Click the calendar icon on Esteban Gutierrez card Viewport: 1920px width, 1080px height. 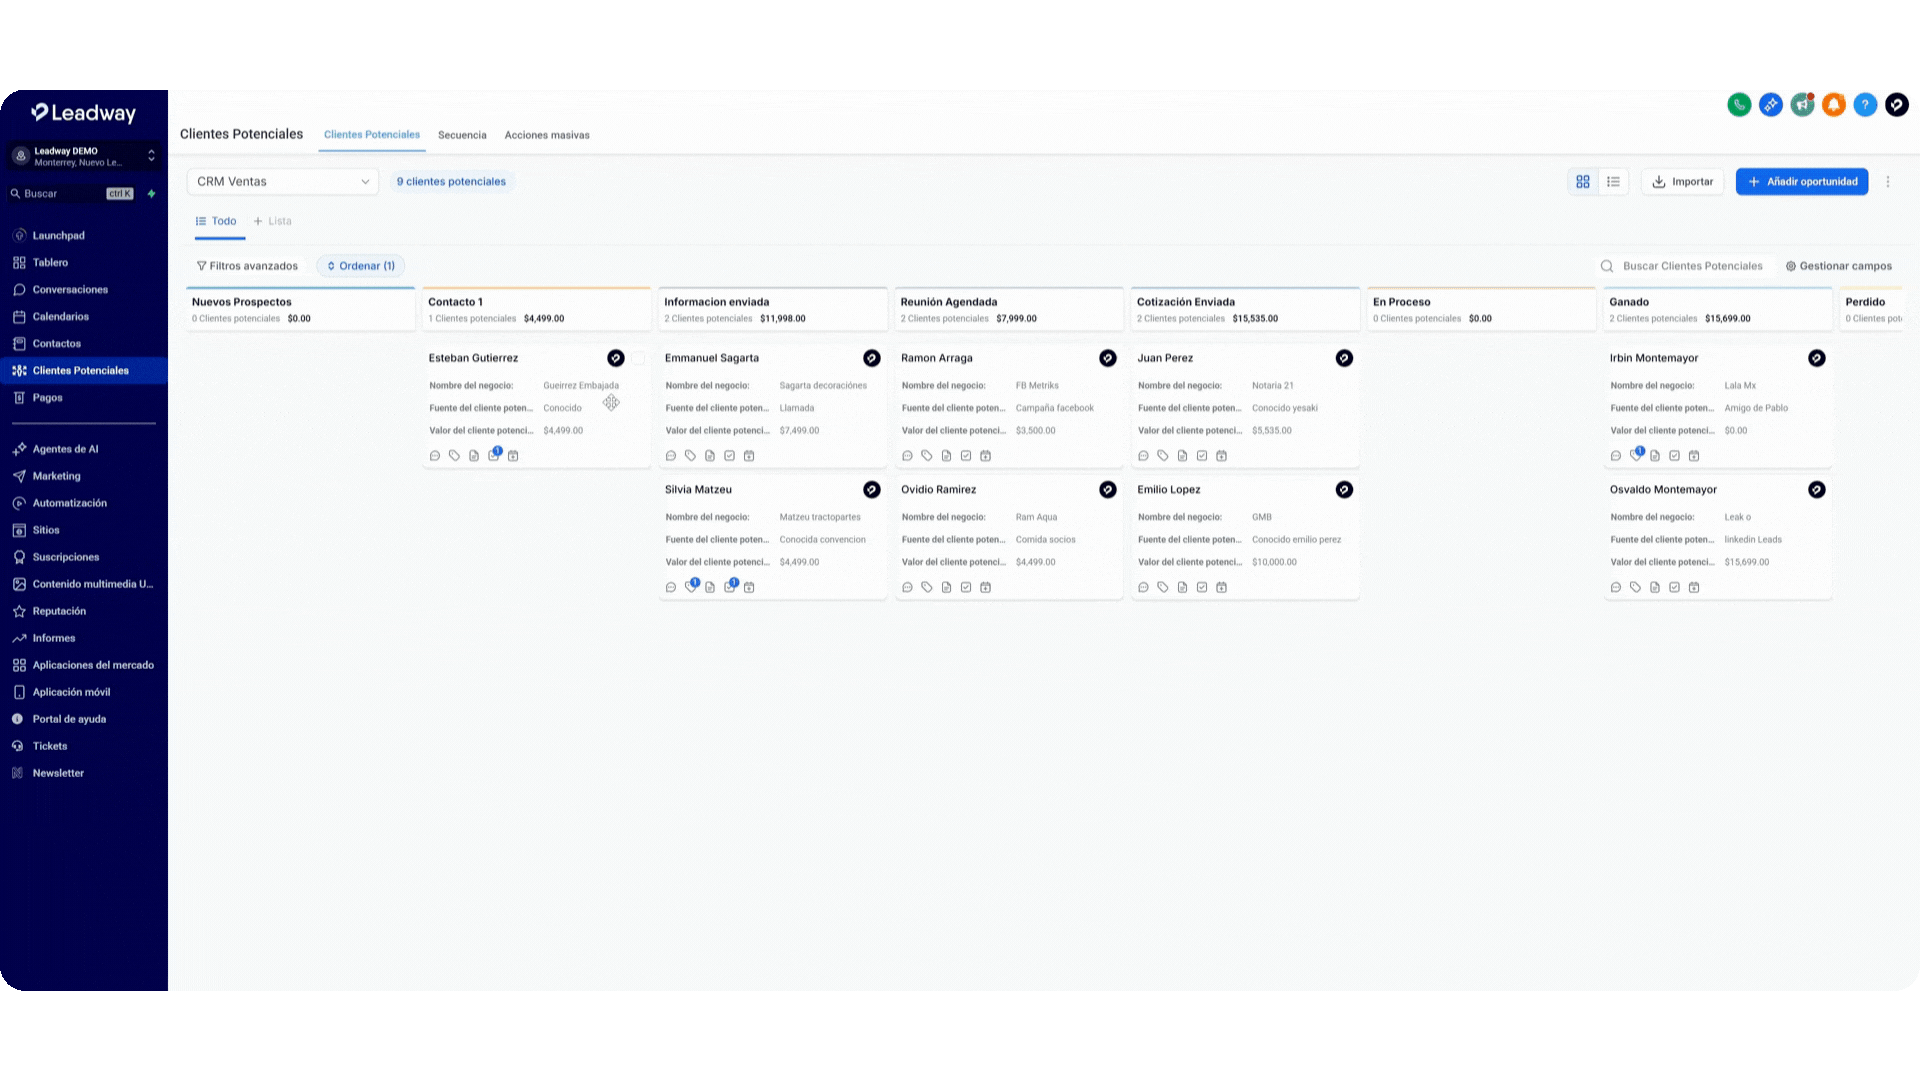[513, 456]
